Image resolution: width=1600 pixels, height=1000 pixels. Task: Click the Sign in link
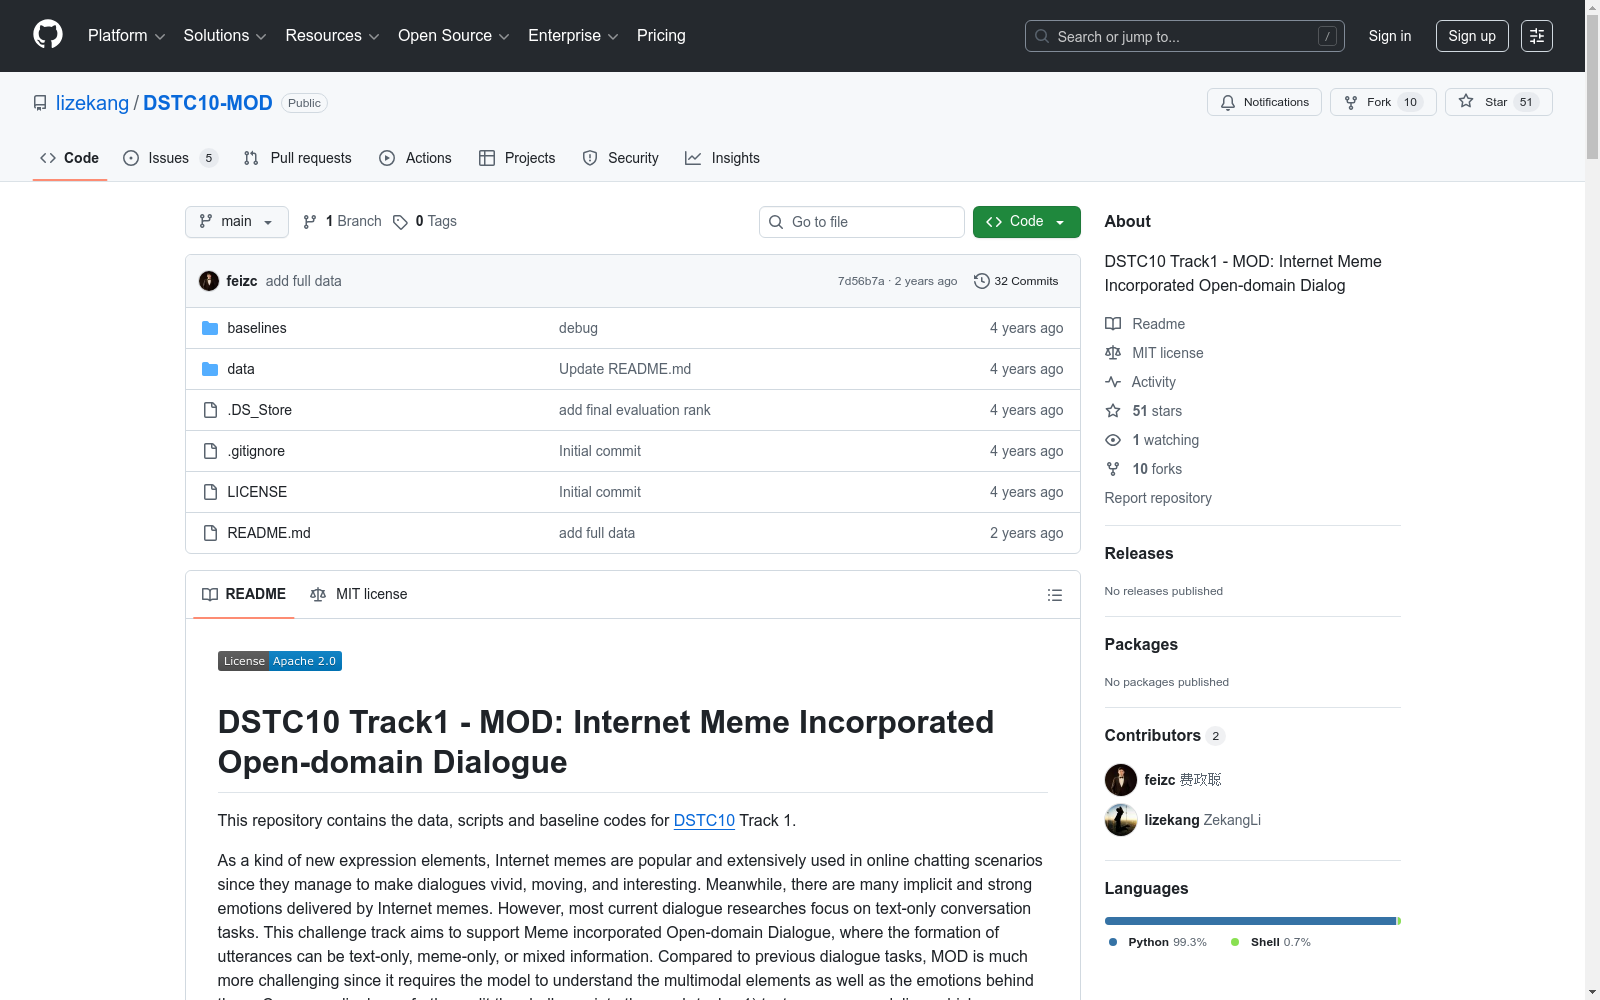point(1390,36)
